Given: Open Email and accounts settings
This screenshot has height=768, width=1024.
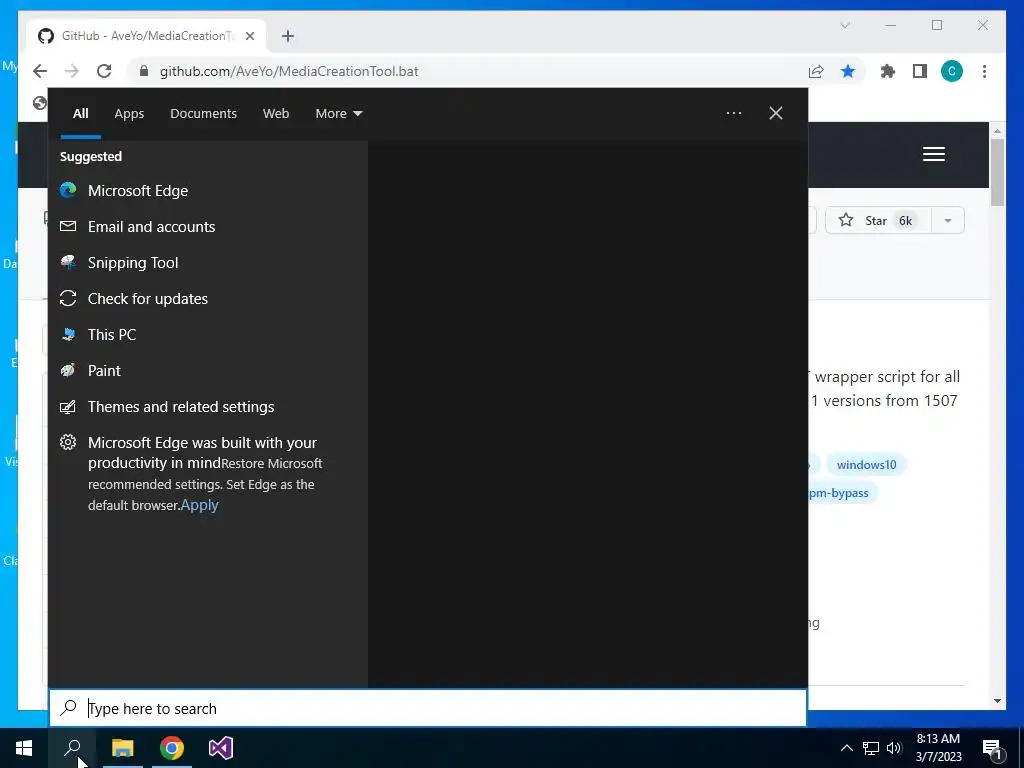Looking at the screenshot, I should (208, 227).
